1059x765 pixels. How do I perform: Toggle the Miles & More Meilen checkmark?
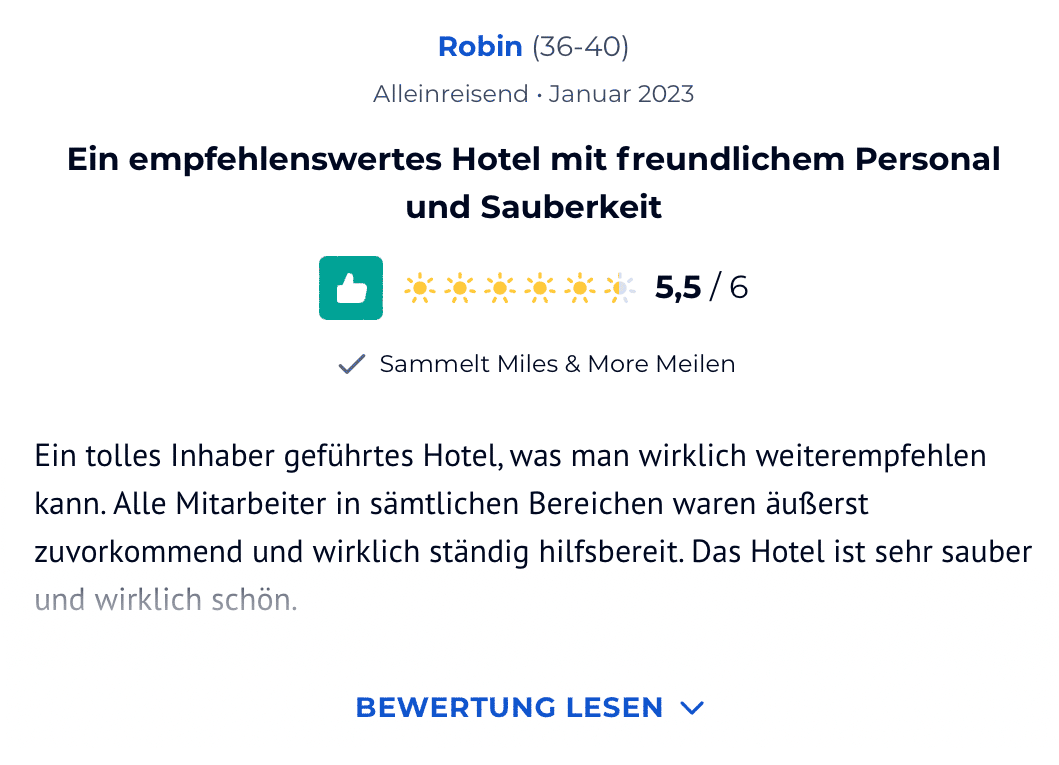[x=351, y=363]
